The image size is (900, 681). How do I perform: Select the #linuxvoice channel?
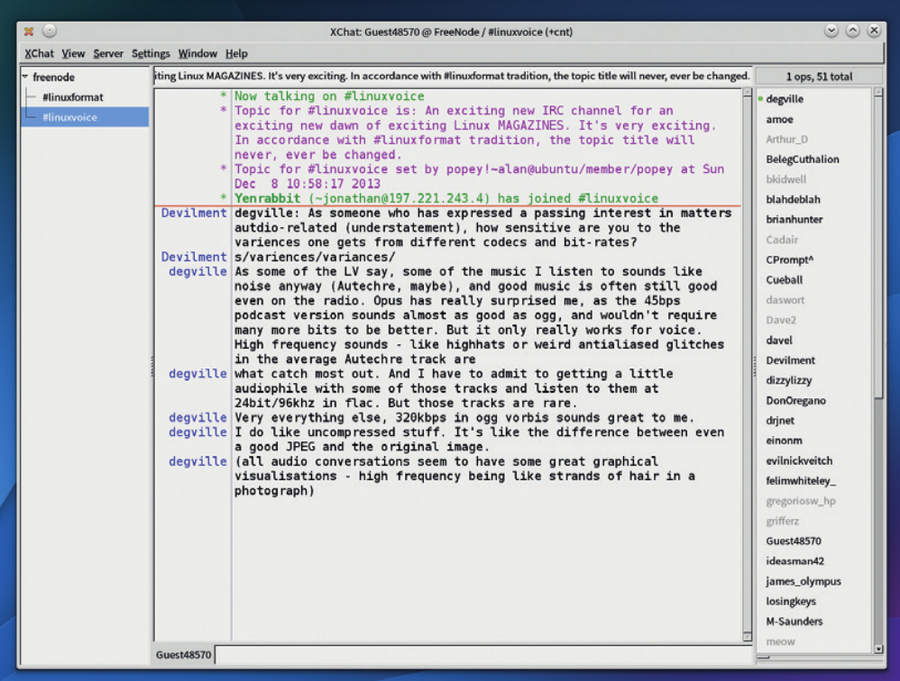point(85,117)
